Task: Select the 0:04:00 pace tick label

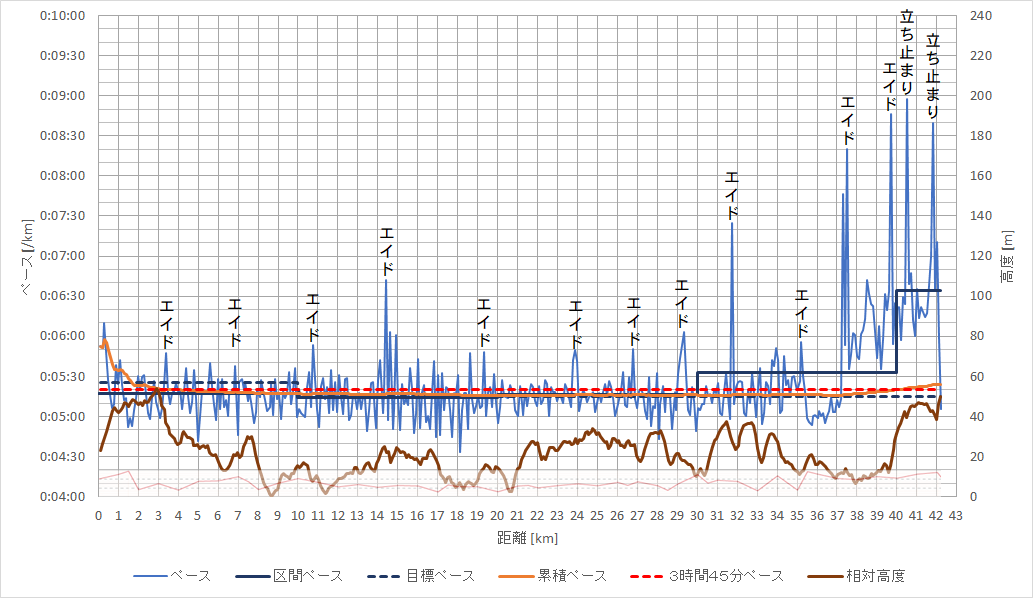Action: (x=63, y=497)
